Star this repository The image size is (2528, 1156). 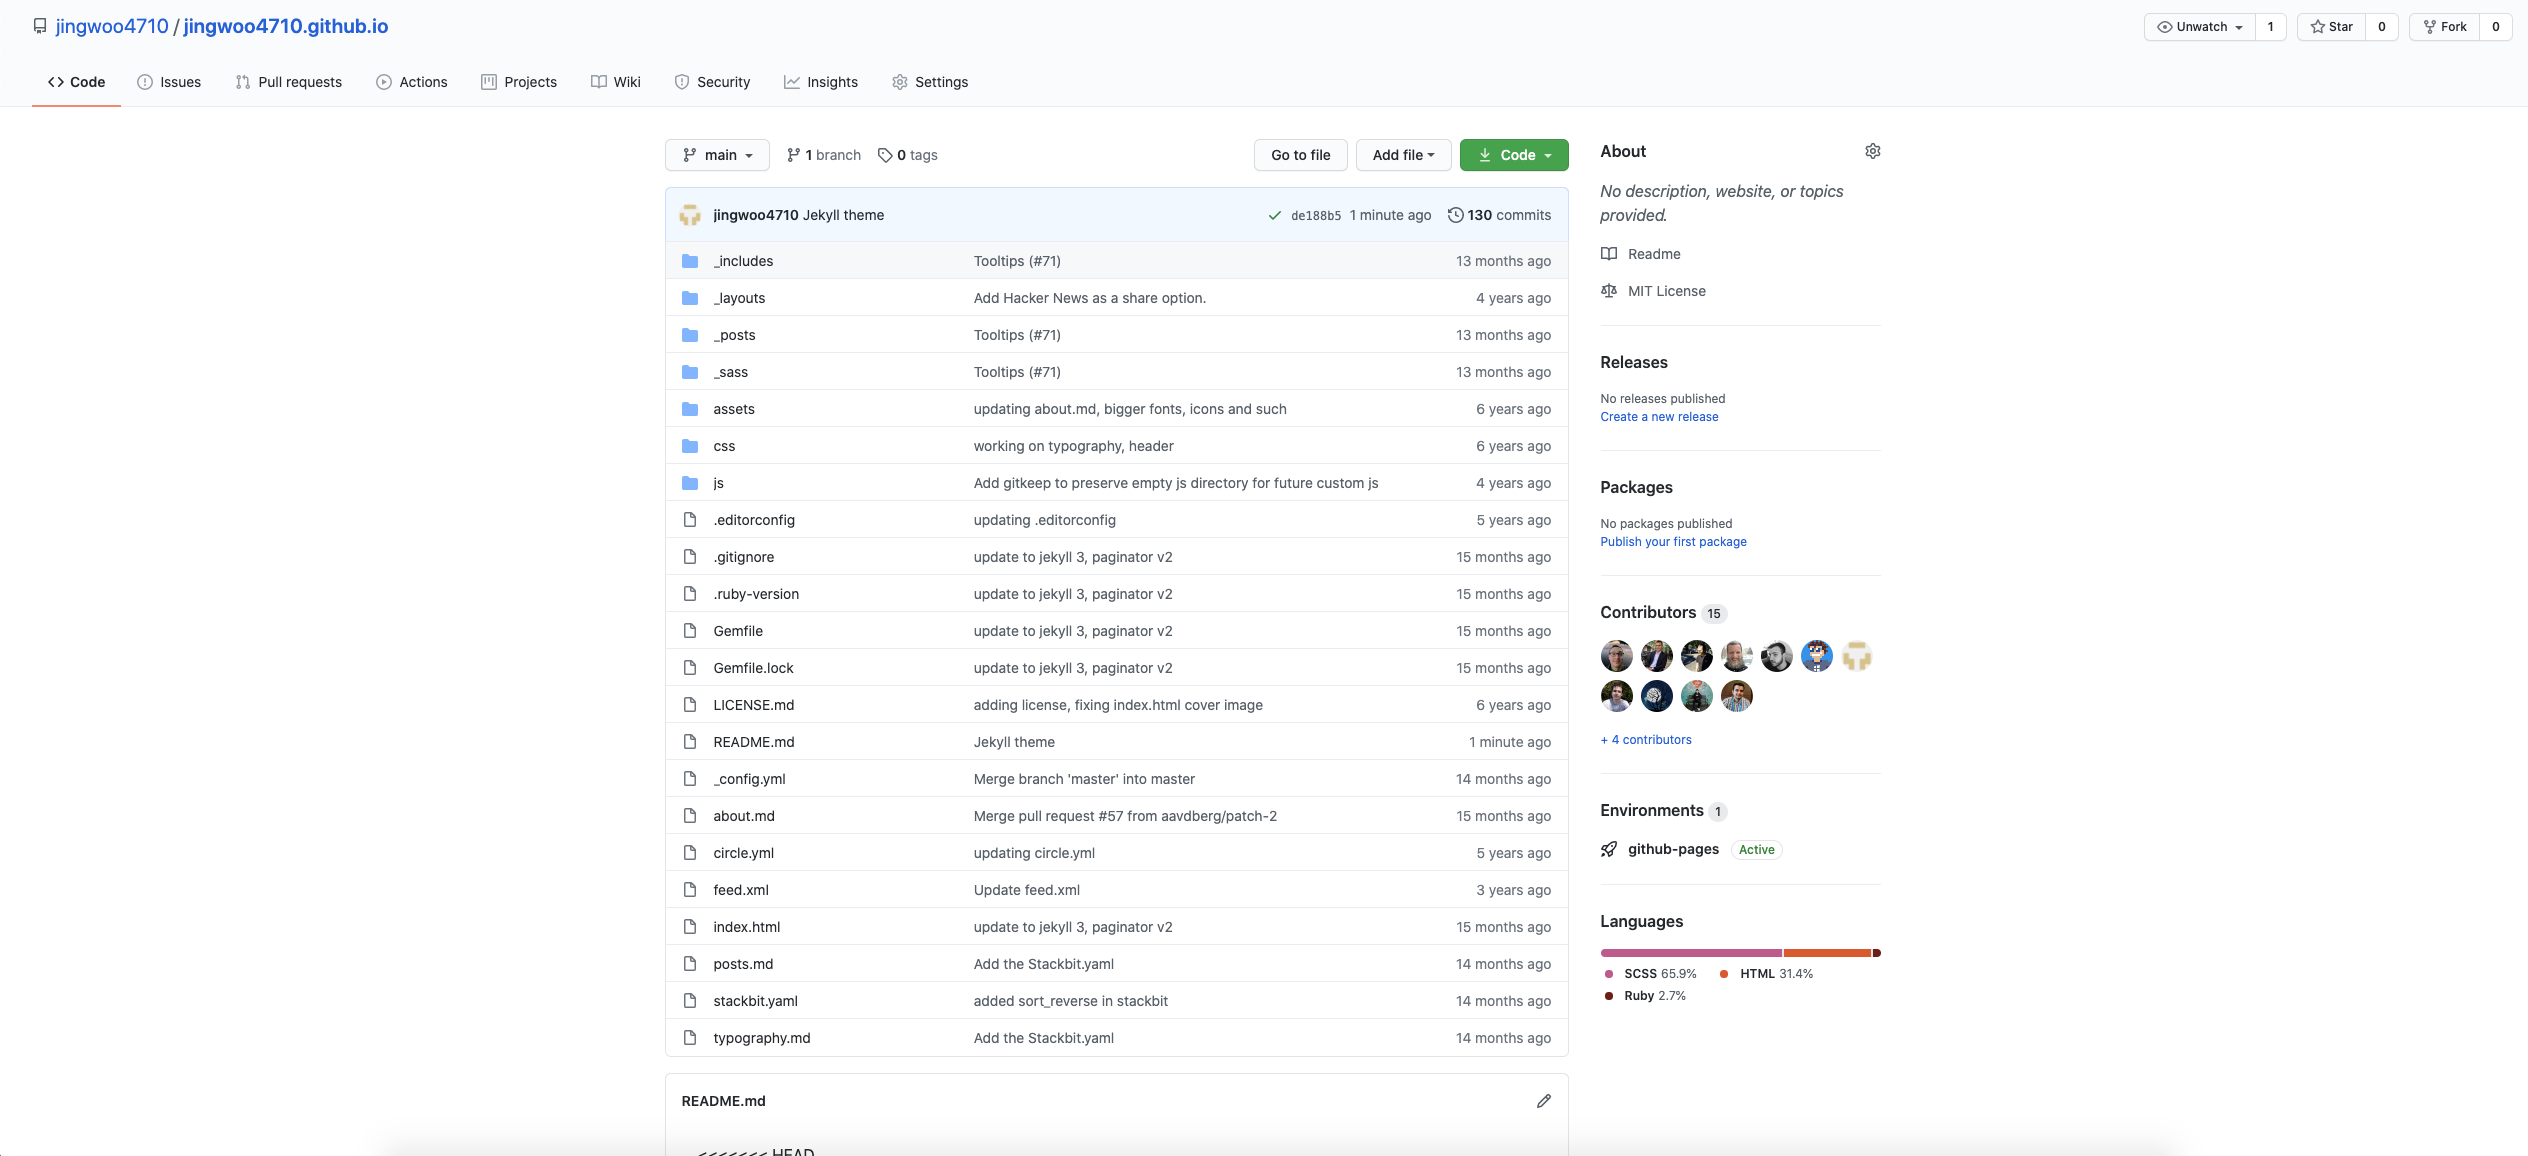[x=2331, y=27]
